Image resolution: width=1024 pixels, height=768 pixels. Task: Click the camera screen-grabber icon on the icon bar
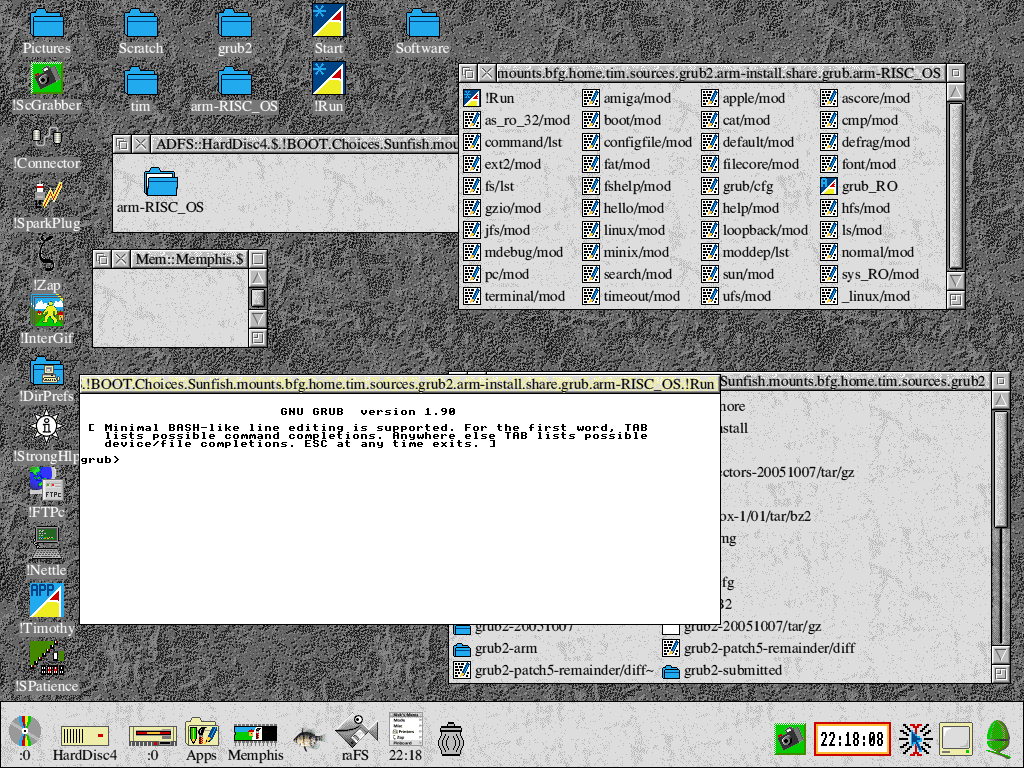point(790,739)
